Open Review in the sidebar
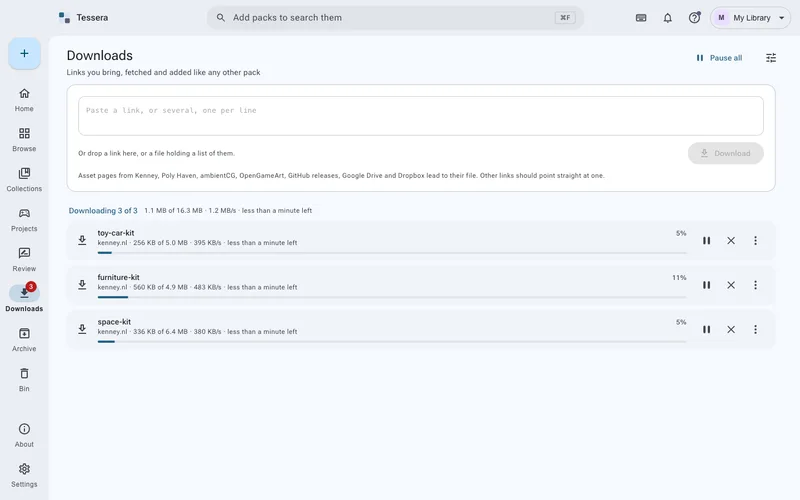This screenshot has width=800, height=500. click(x=24, y=260)
